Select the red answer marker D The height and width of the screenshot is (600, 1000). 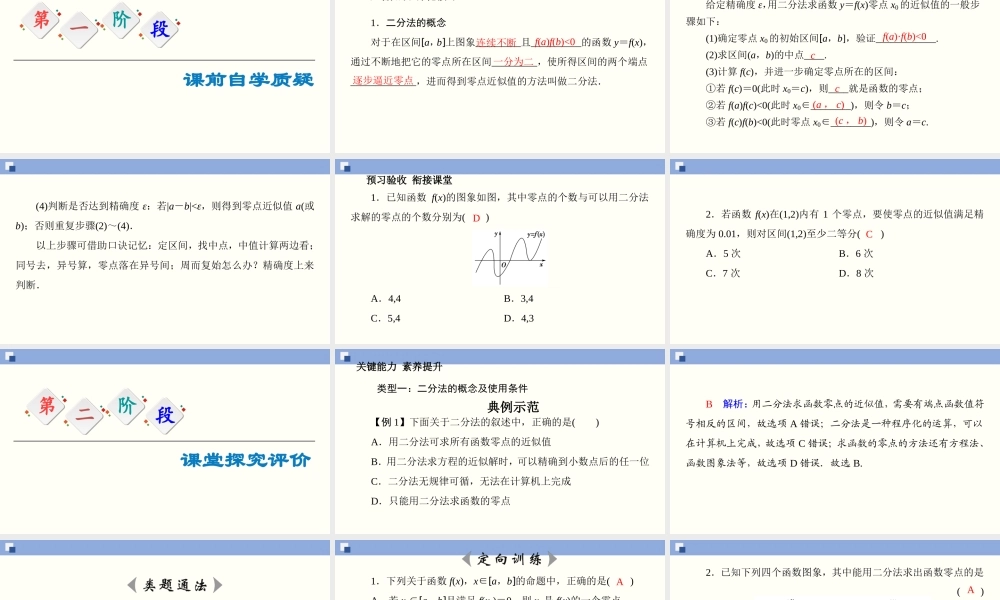476,218
